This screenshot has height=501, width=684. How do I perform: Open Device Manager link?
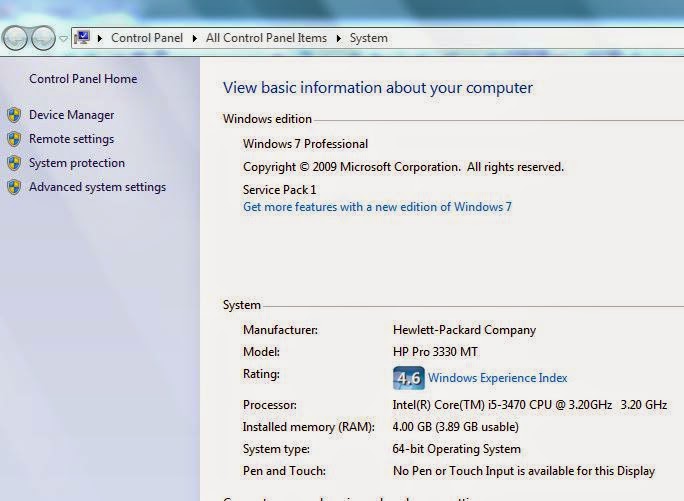point(72,115)
